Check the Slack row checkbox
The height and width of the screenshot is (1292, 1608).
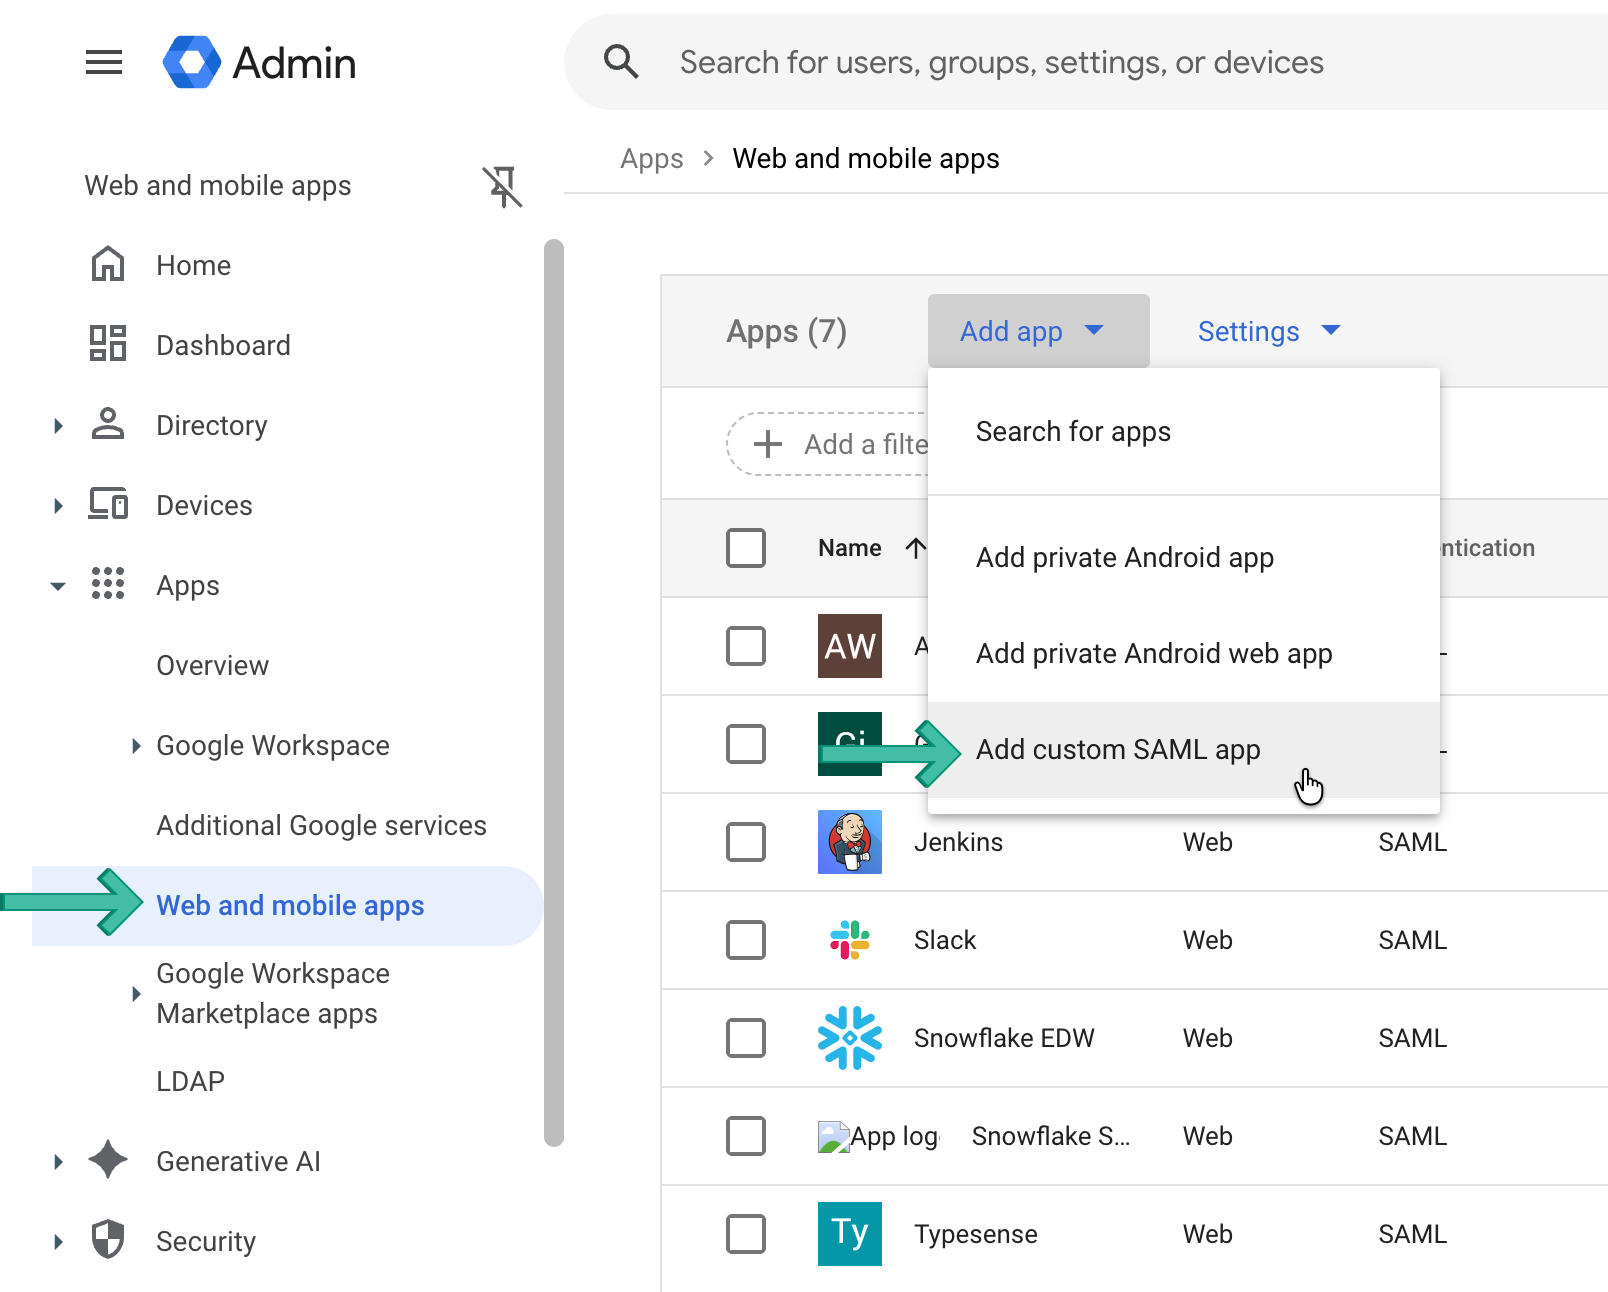point(746,940)
